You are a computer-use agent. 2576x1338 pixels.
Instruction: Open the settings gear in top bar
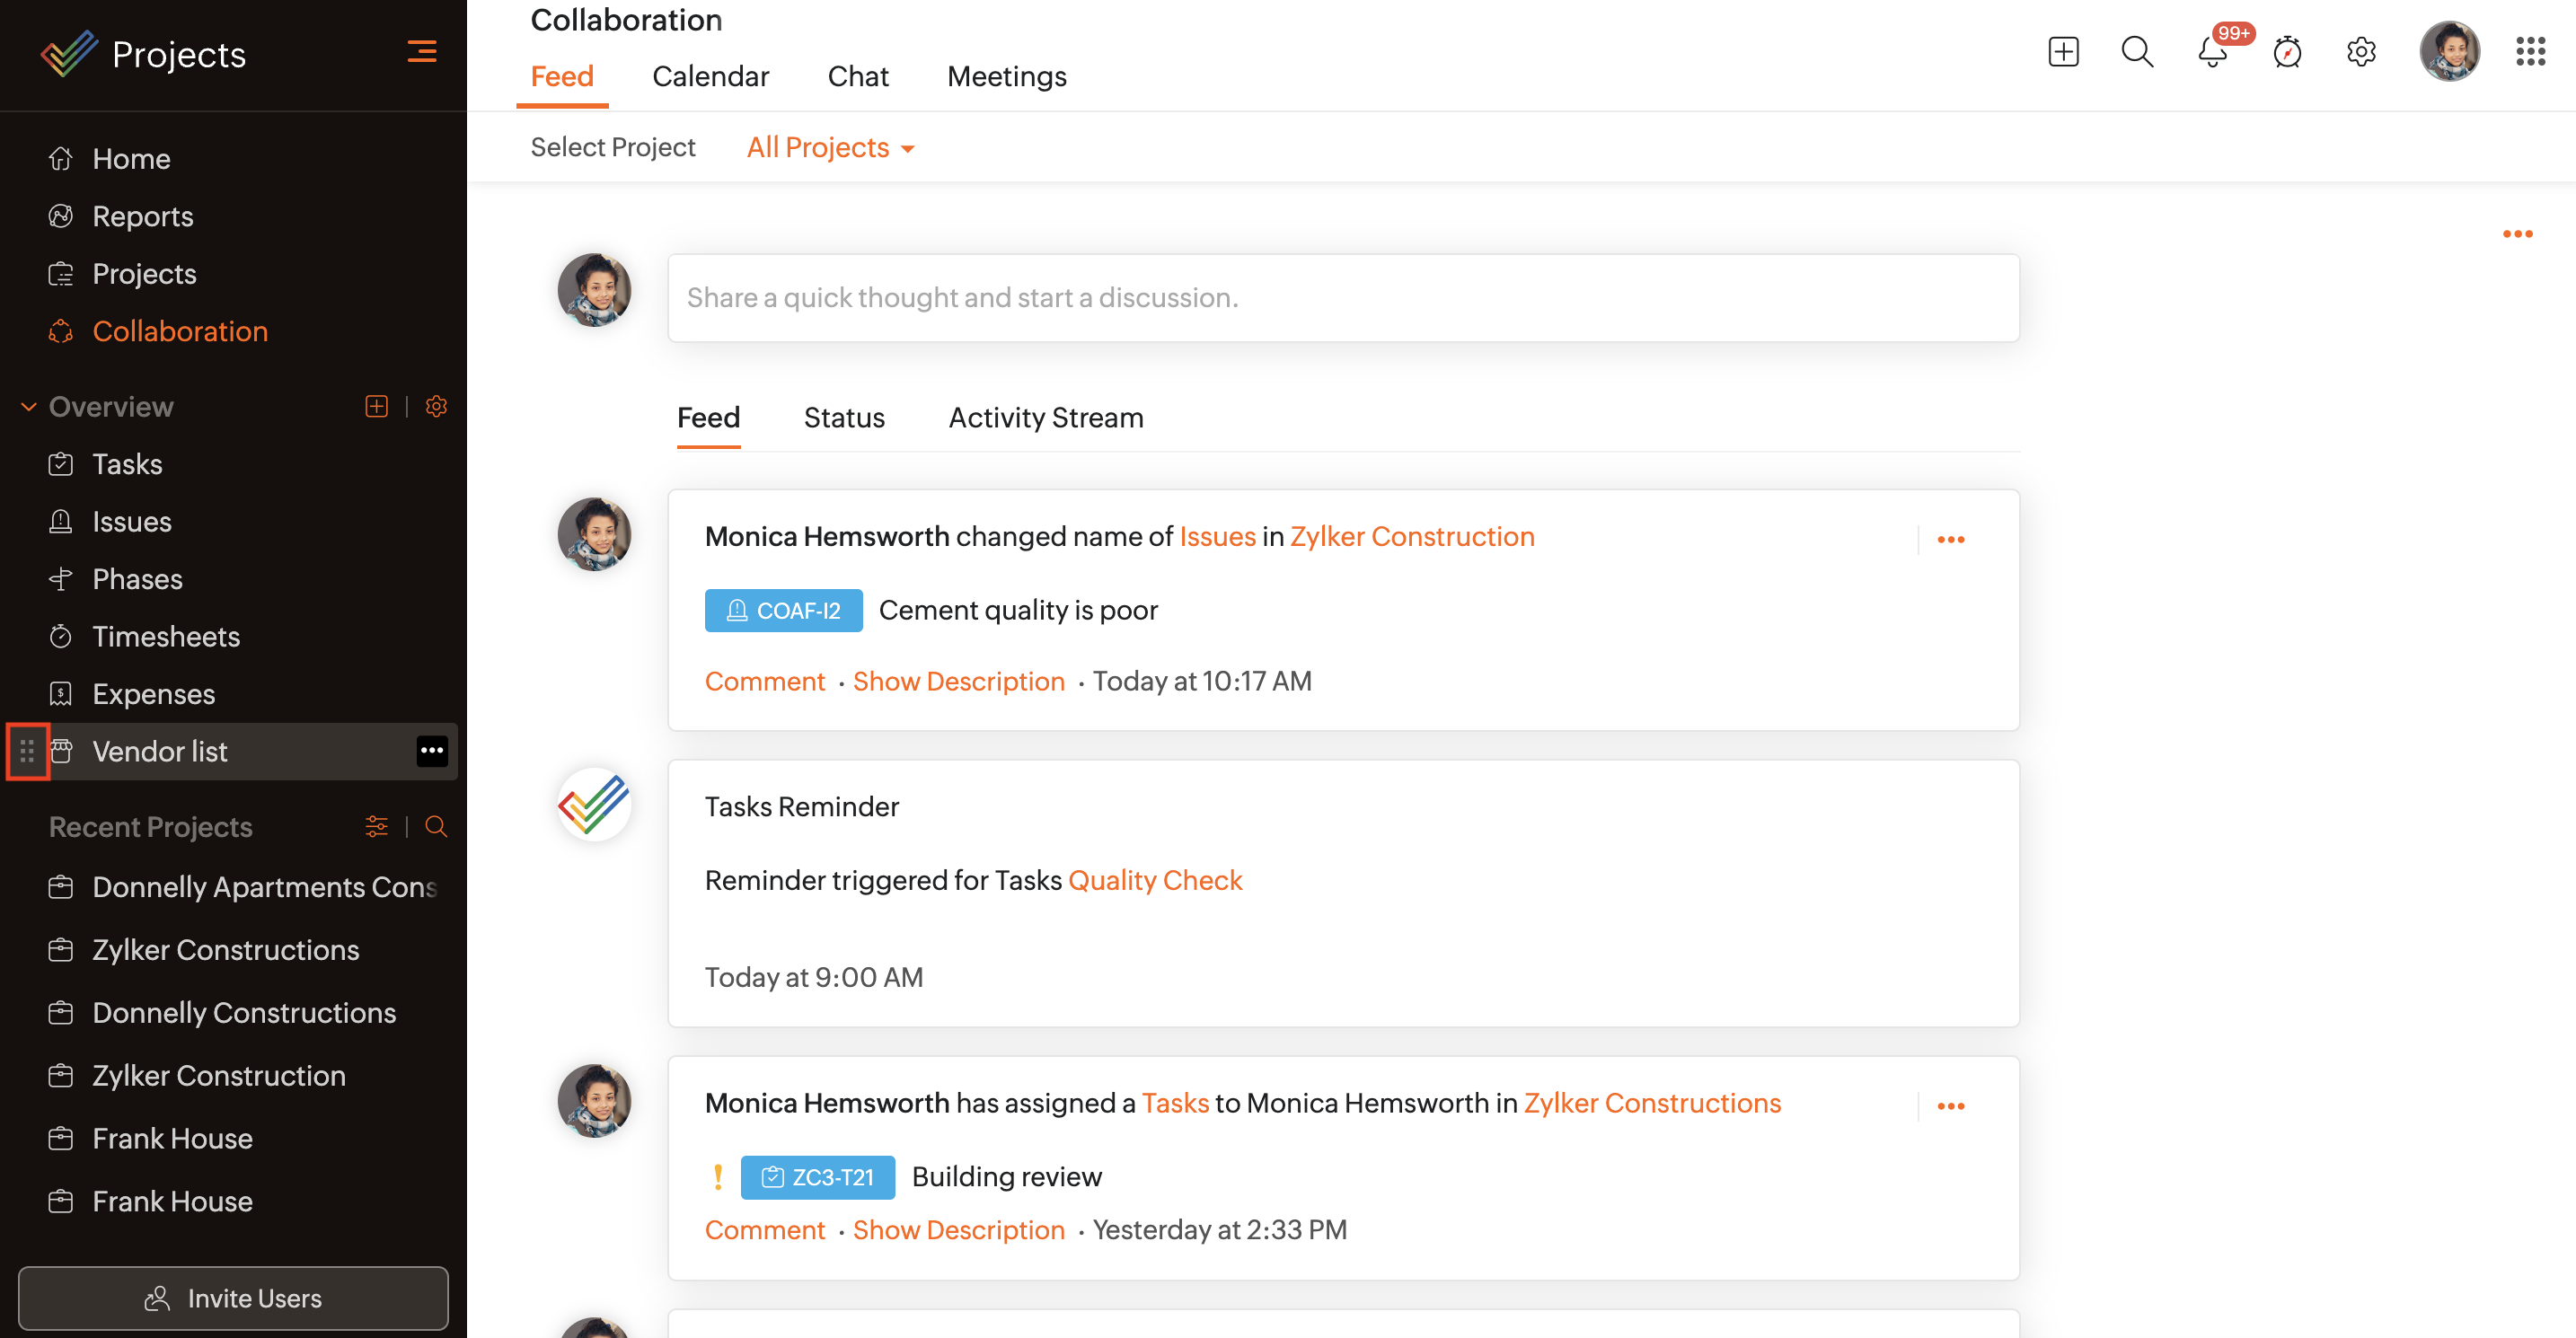coord(2360,52)
